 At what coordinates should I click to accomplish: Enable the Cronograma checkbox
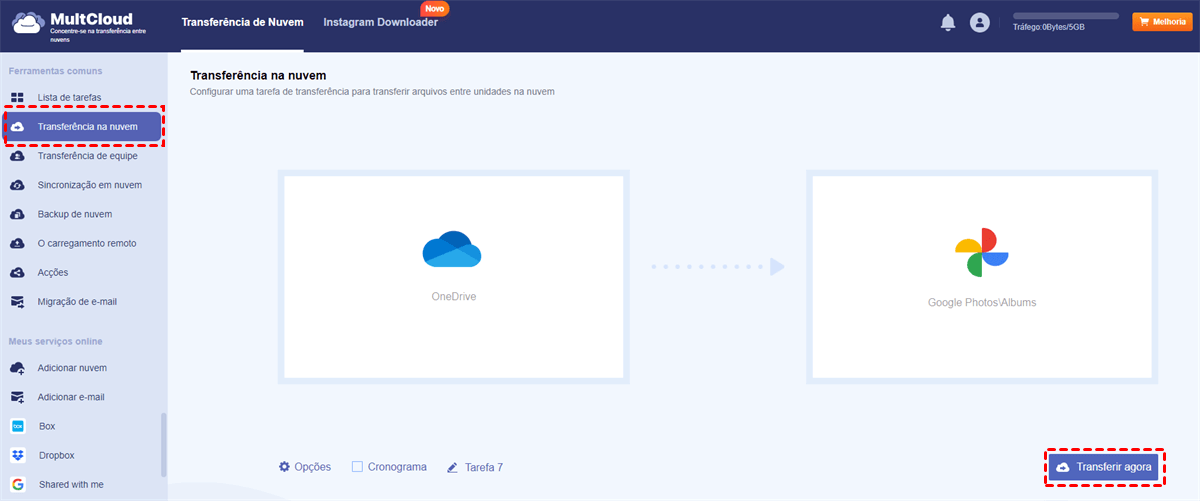pyautogui.click(x=357, y=467)
